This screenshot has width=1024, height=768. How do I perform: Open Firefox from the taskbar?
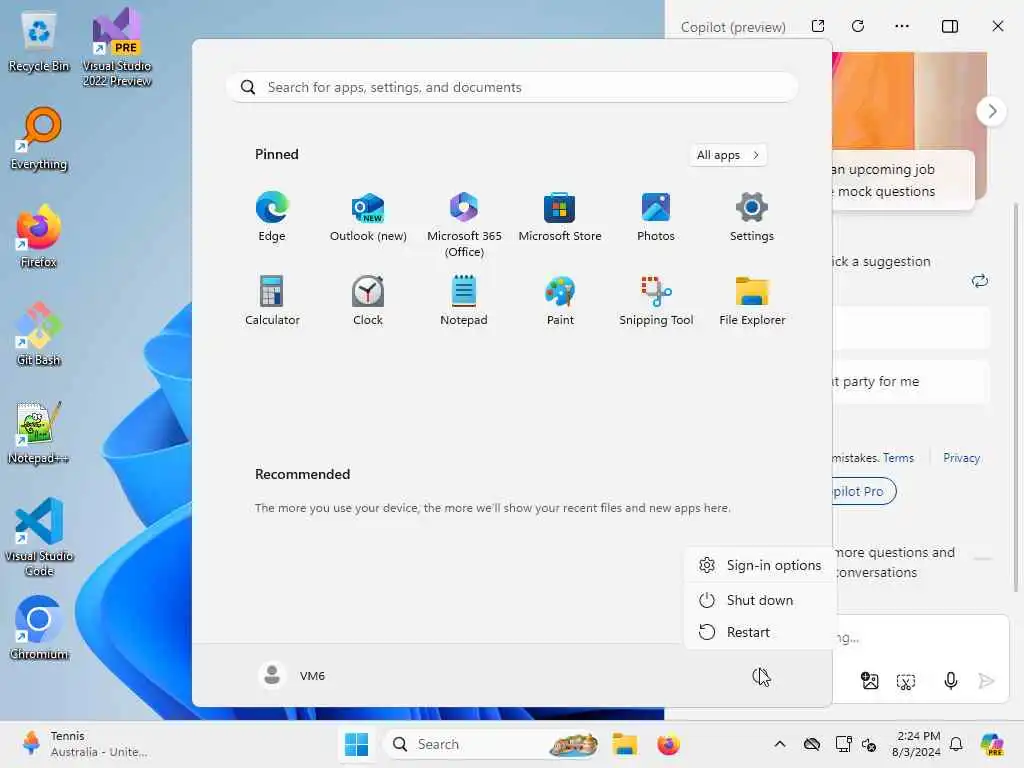668,744
